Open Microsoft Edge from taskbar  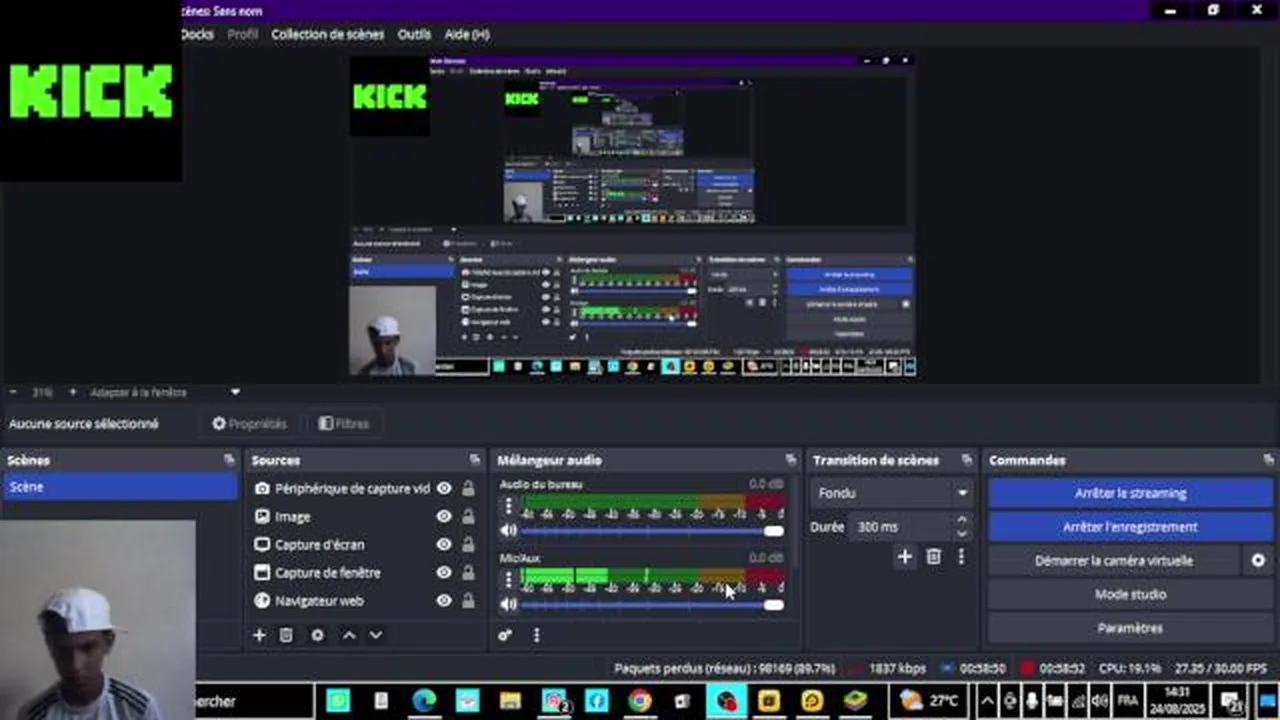[x=424, y=701]
